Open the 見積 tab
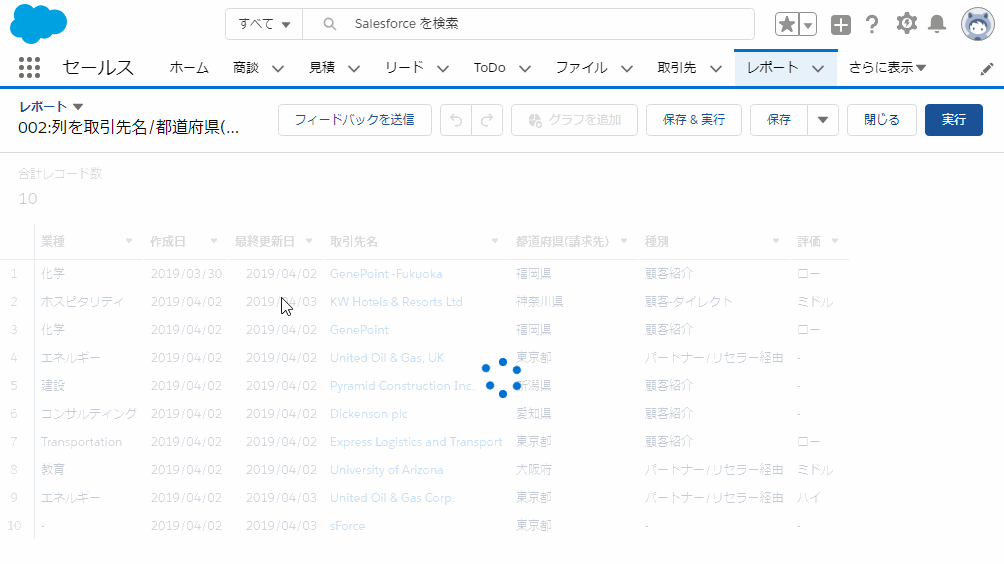1004x564 pixels. (x=322, y=67)
